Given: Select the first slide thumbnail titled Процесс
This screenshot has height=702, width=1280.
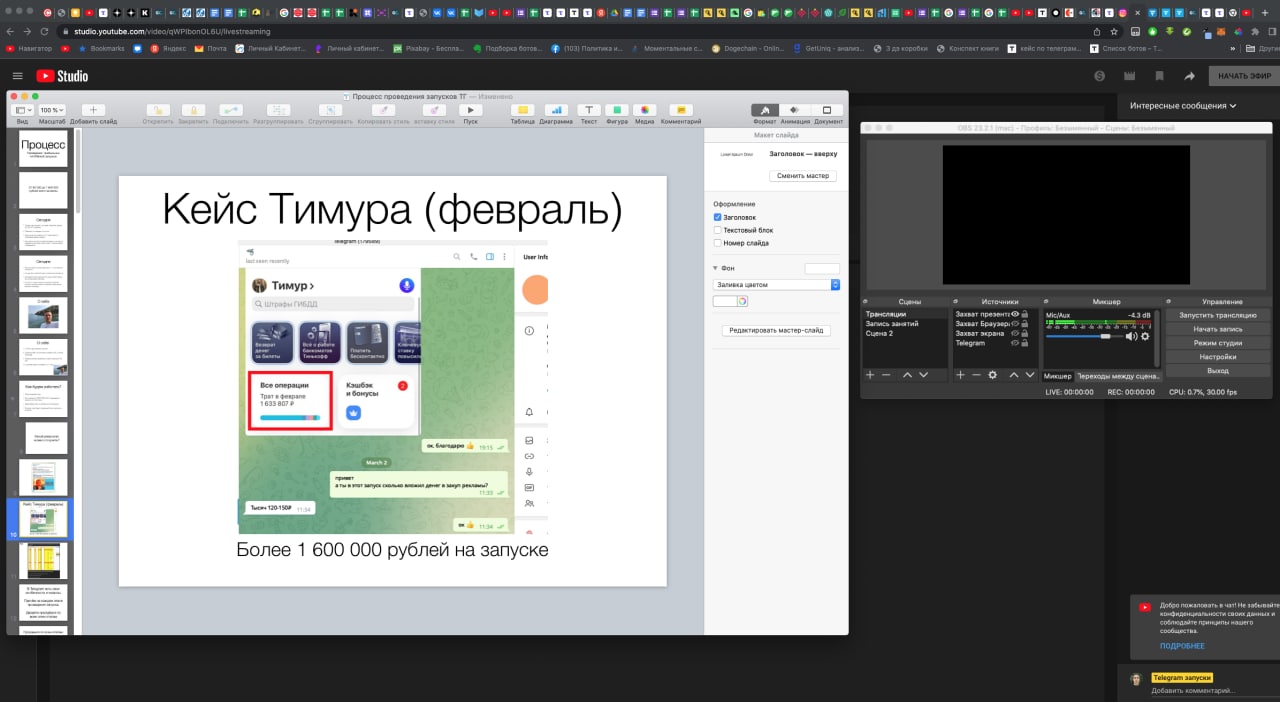Looking at the screenshot, I should 43,148.
